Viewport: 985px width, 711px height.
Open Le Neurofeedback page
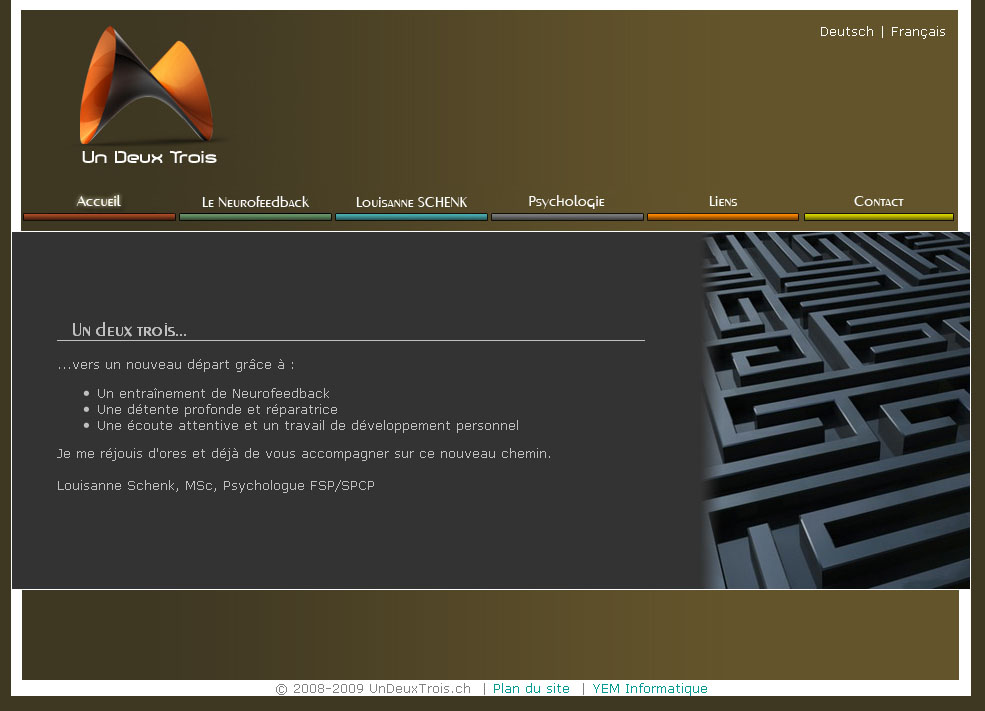click(x=255, y=202)
